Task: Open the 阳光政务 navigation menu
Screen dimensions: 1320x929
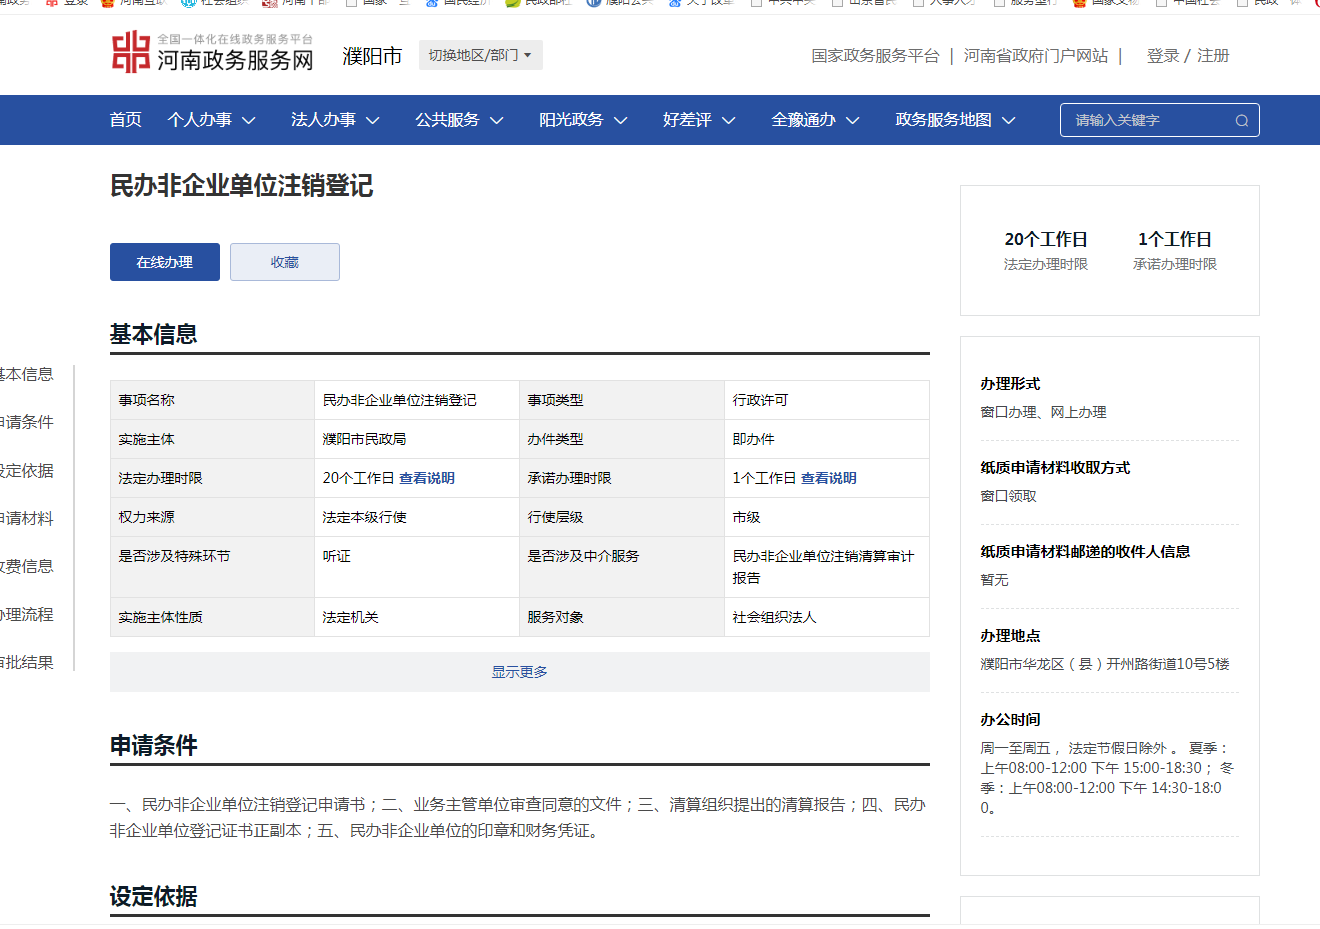Action: click(583, 120)
